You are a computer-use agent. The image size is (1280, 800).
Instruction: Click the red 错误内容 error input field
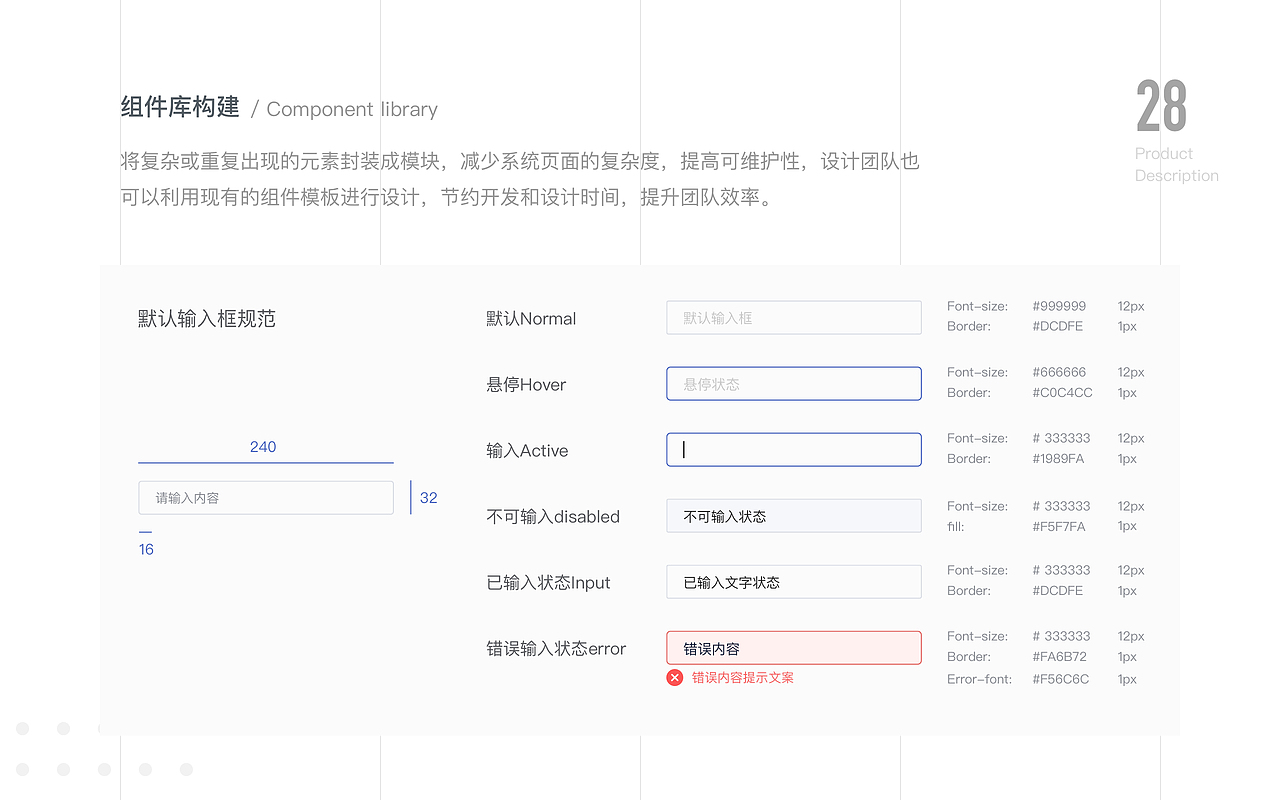pos(794,648)
